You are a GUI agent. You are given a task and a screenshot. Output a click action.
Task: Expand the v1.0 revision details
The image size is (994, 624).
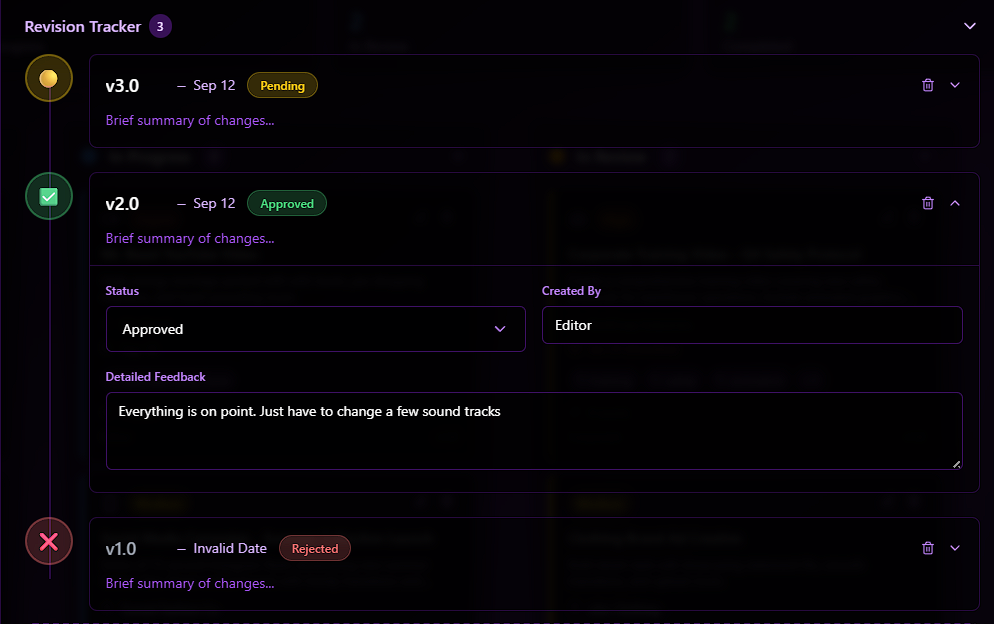(x=955, y=548)
